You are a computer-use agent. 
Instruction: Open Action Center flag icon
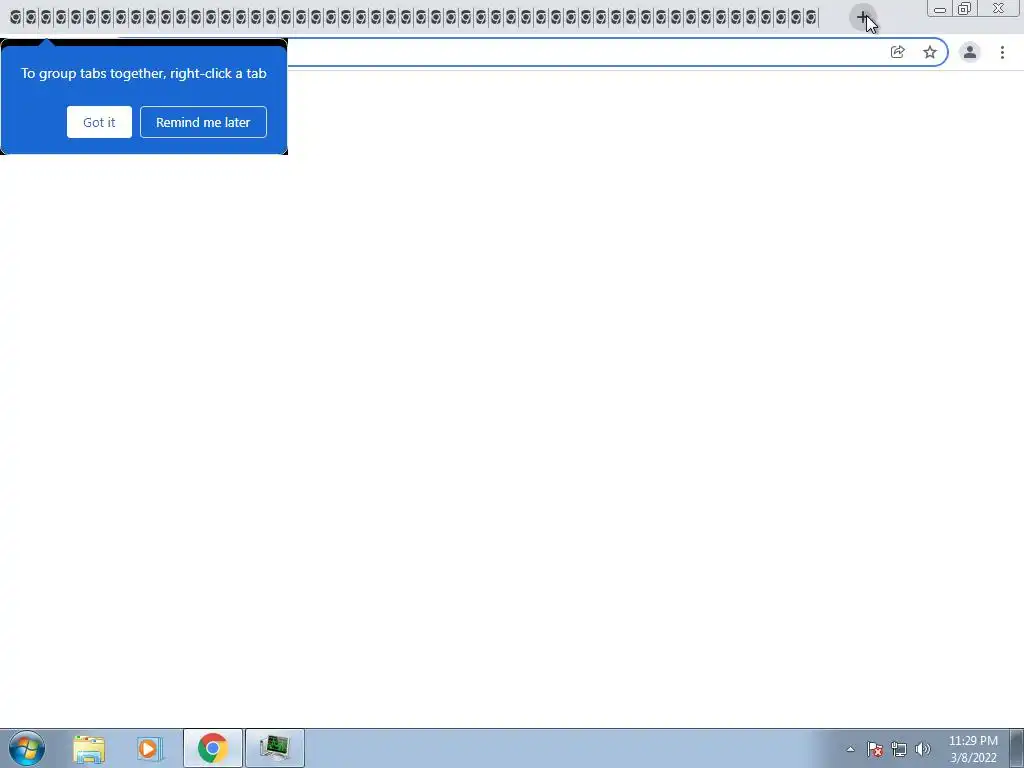pos(875,749)
